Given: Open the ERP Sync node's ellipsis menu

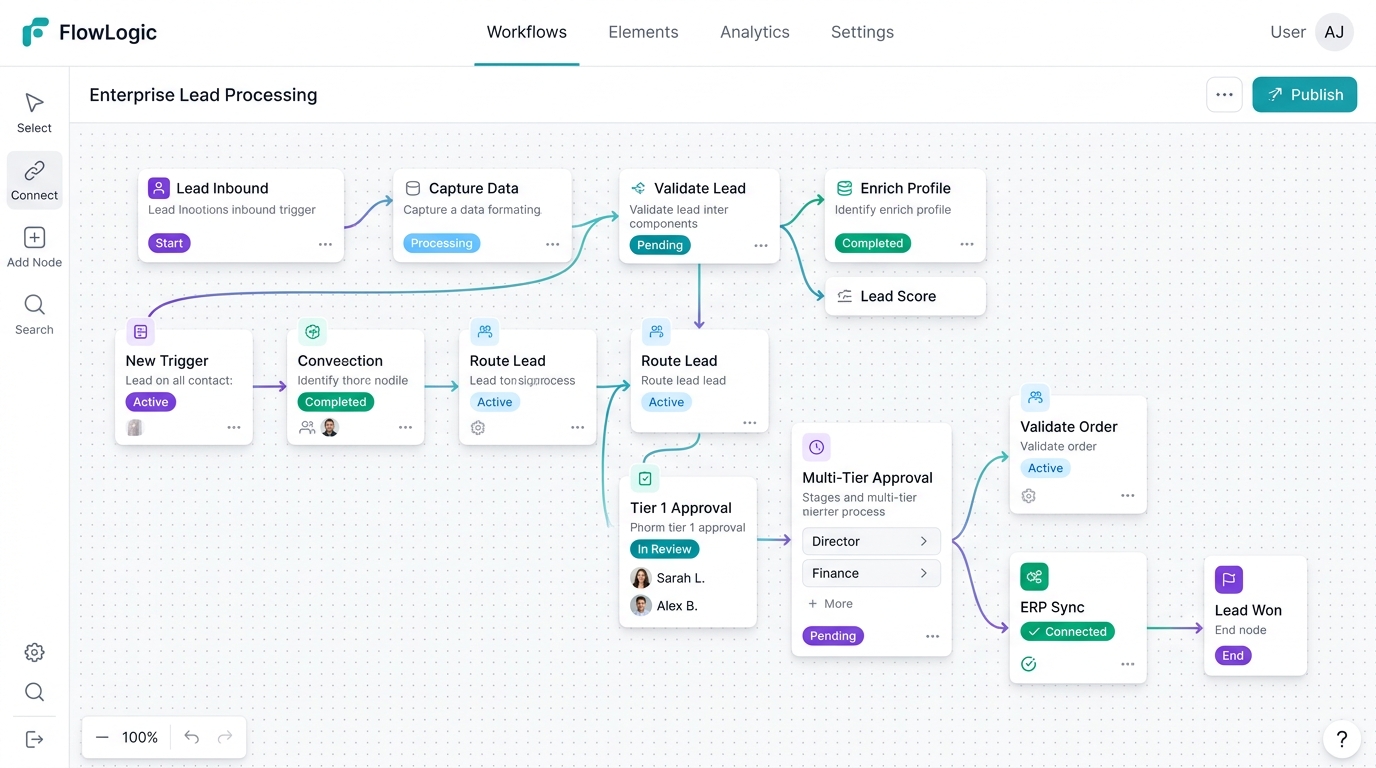Looking at the screenshot, I should click(1127, 664).
